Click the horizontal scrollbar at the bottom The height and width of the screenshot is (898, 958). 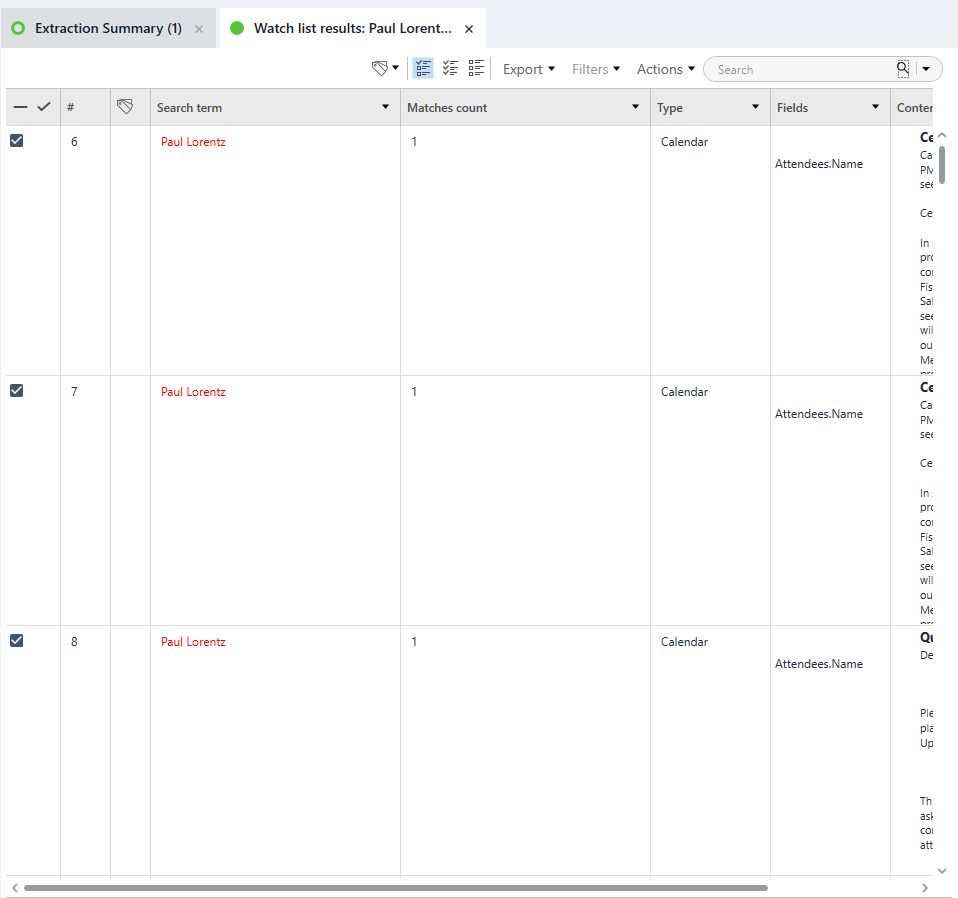click(395, 887)
